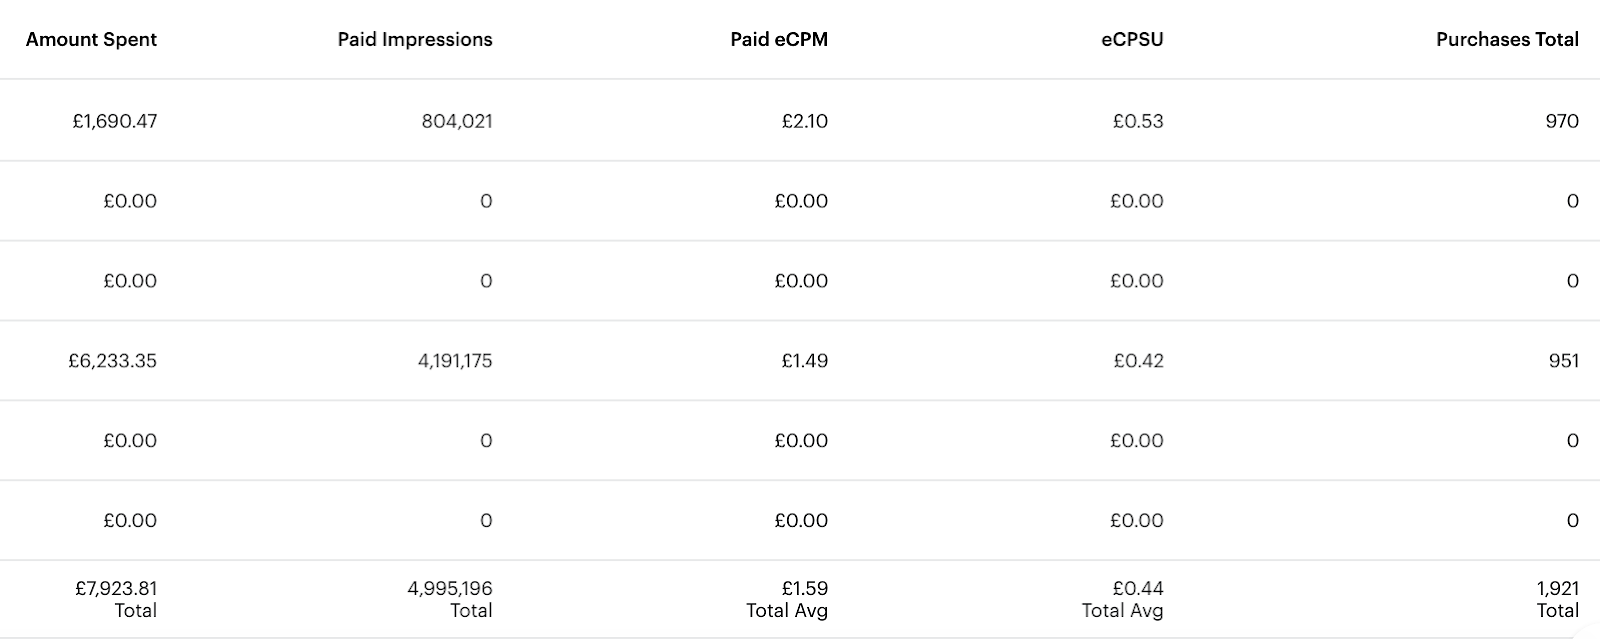This screenshot has width=1600, height=639.
Task: Click the £0.53 eCPSU value
Action: (x=1138, y=121)
